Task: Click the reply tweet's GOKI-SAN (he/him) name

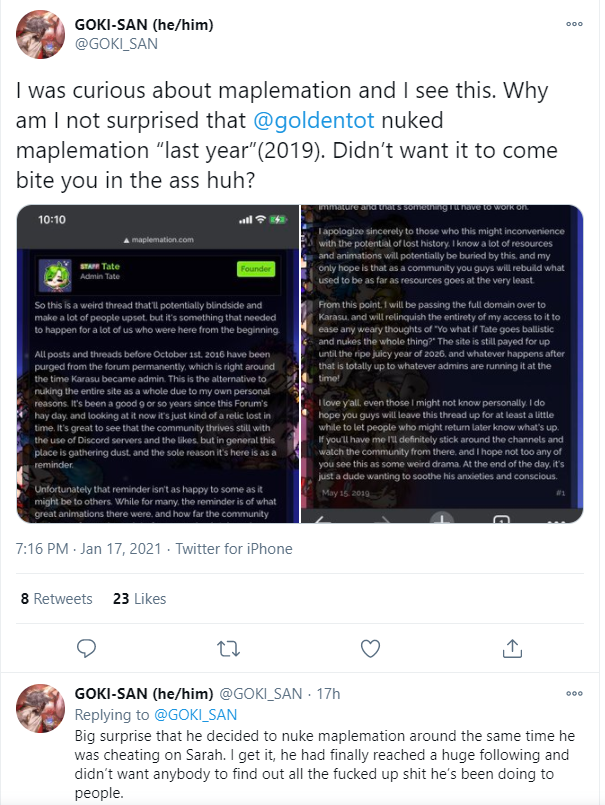Action: [144, 694]
